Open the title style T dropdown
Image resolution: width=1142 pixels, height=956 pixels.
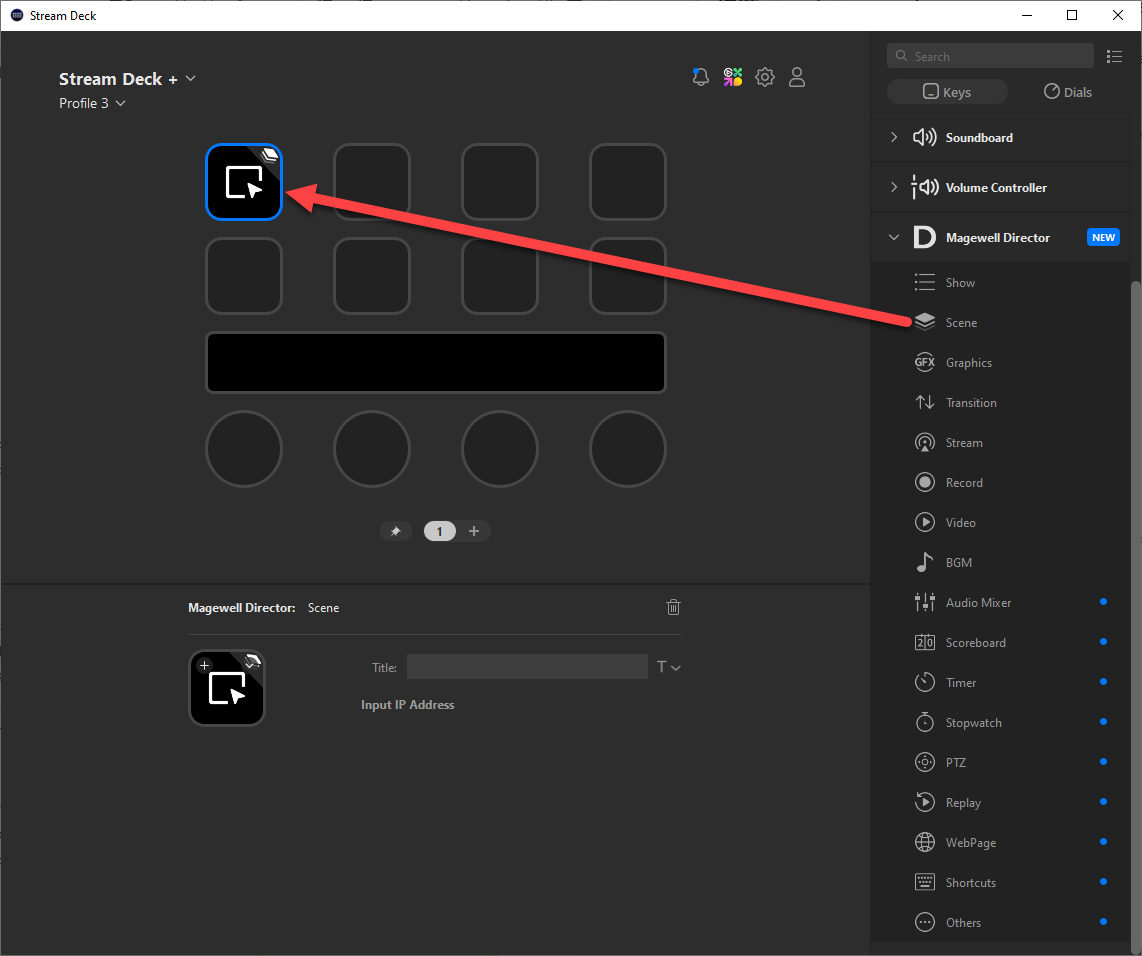pyautogui.click(x=669, y=667)
